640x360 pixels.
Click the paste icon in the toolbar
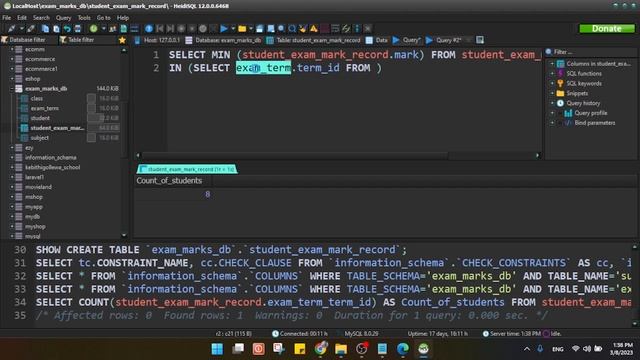56,29
